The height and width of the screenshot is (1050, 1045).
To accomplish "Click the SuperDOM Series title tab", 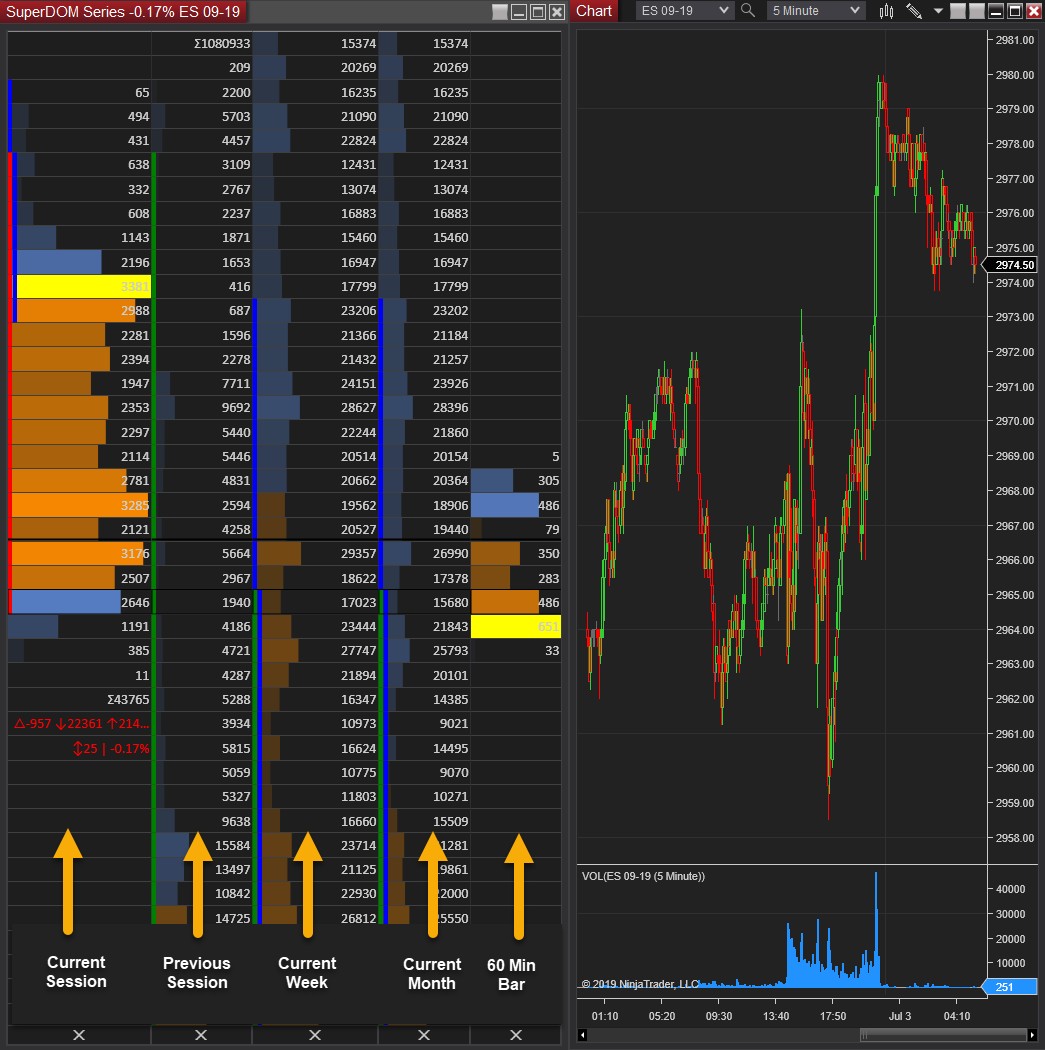I will 123,12.
